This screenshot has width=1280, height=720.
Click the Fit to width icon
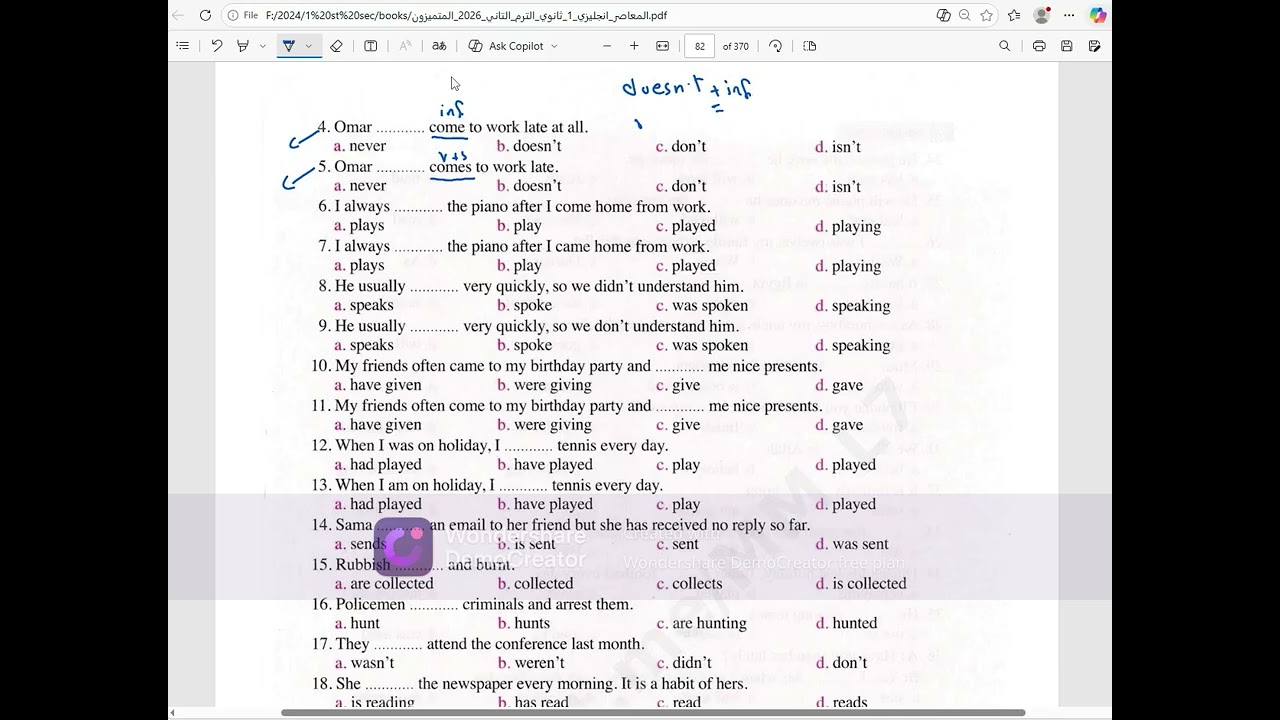pyautogui.click(x=662, y=46)
